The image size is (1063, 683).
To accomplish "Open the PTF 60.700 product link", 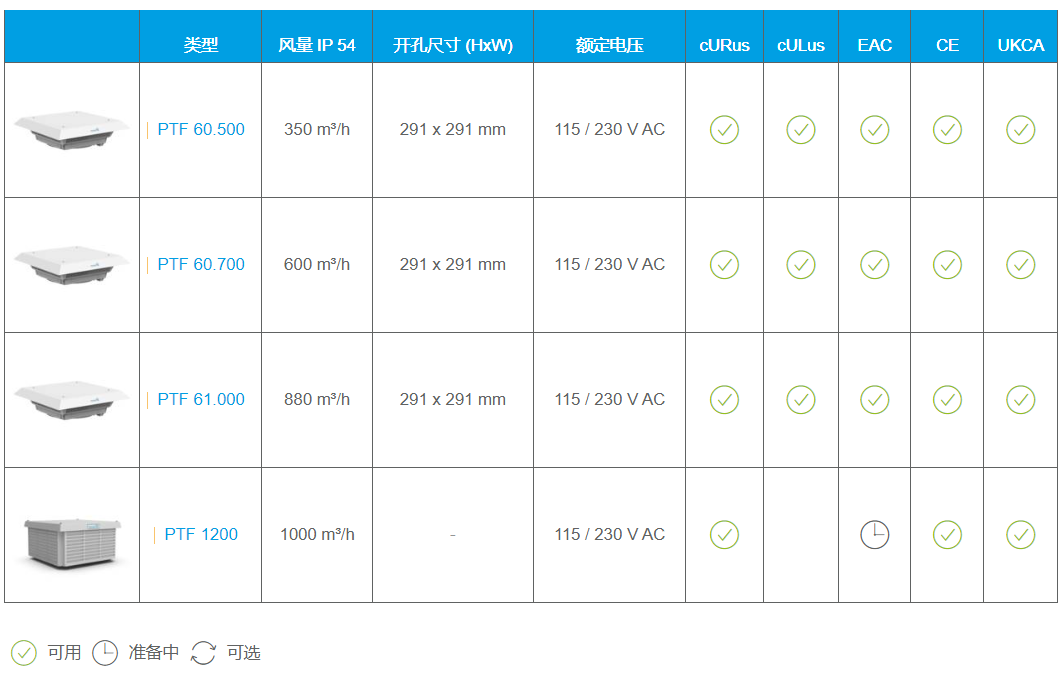I will 201,265.
